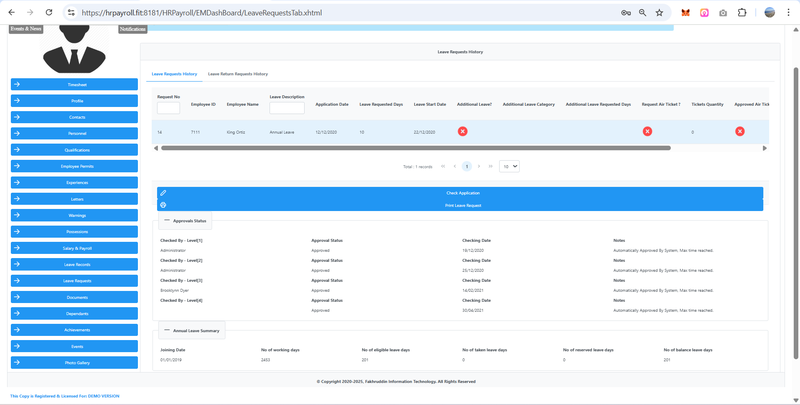Click the Print Leave Request button
Image resolution: width=800 pixels, height=405 pixels.
pos(460,205)
